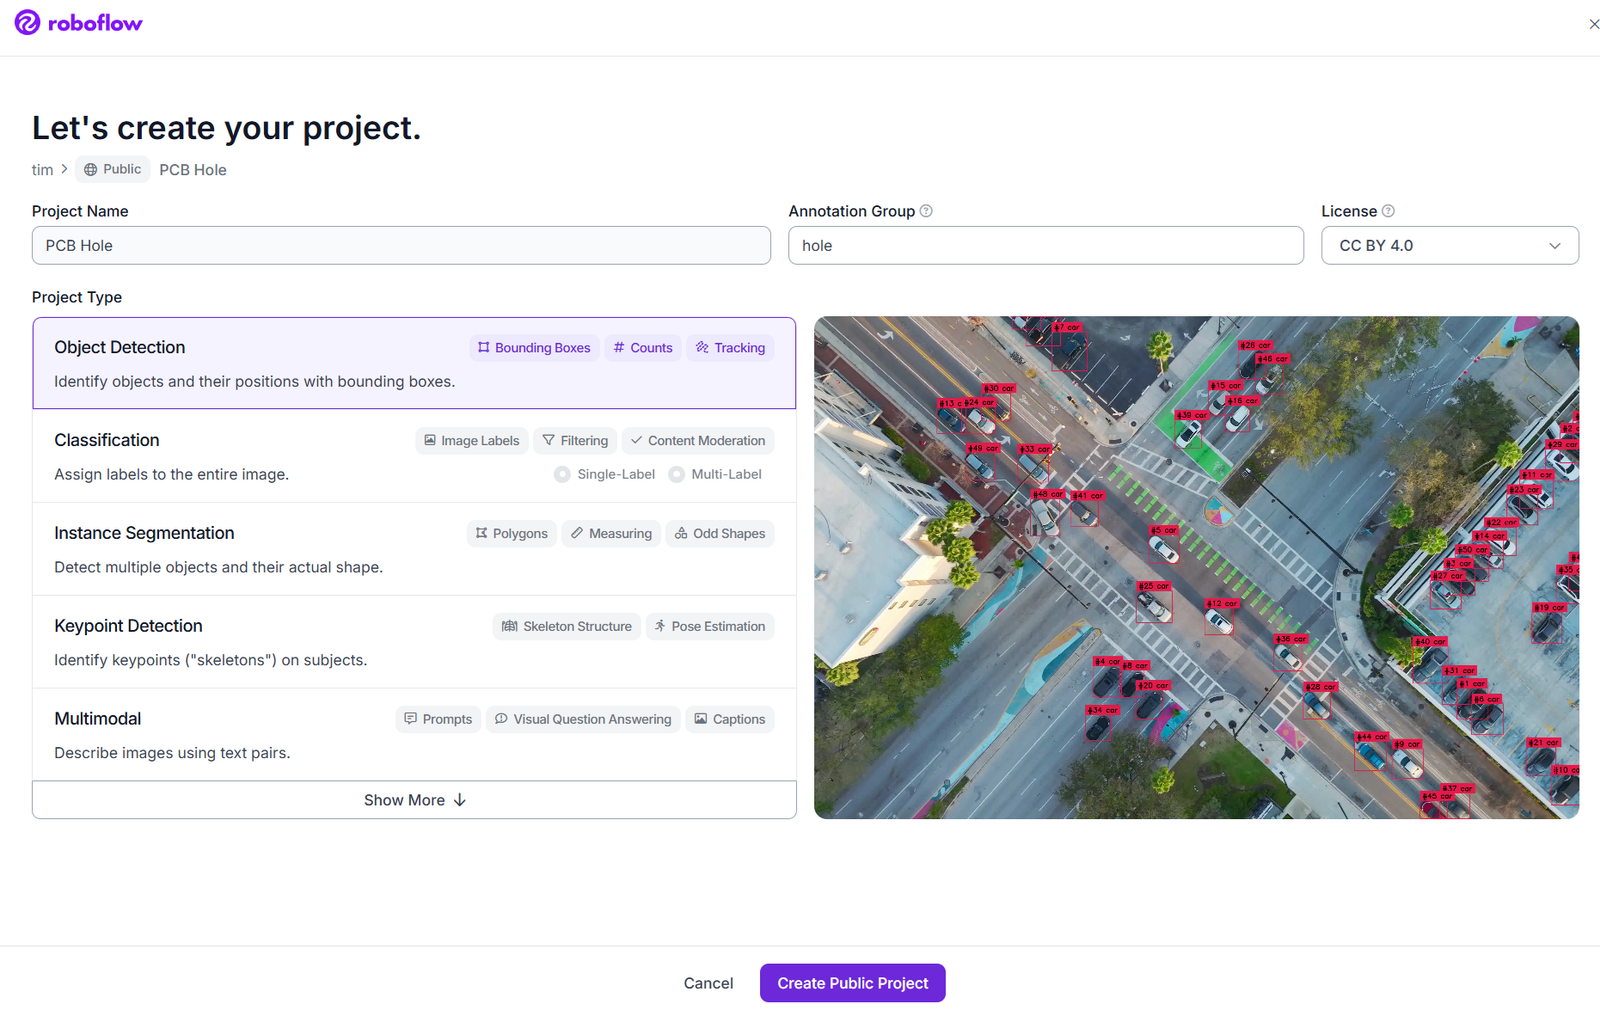Choose Multi-Label classification mode
1600x1009 pixels.
point(676,474)
